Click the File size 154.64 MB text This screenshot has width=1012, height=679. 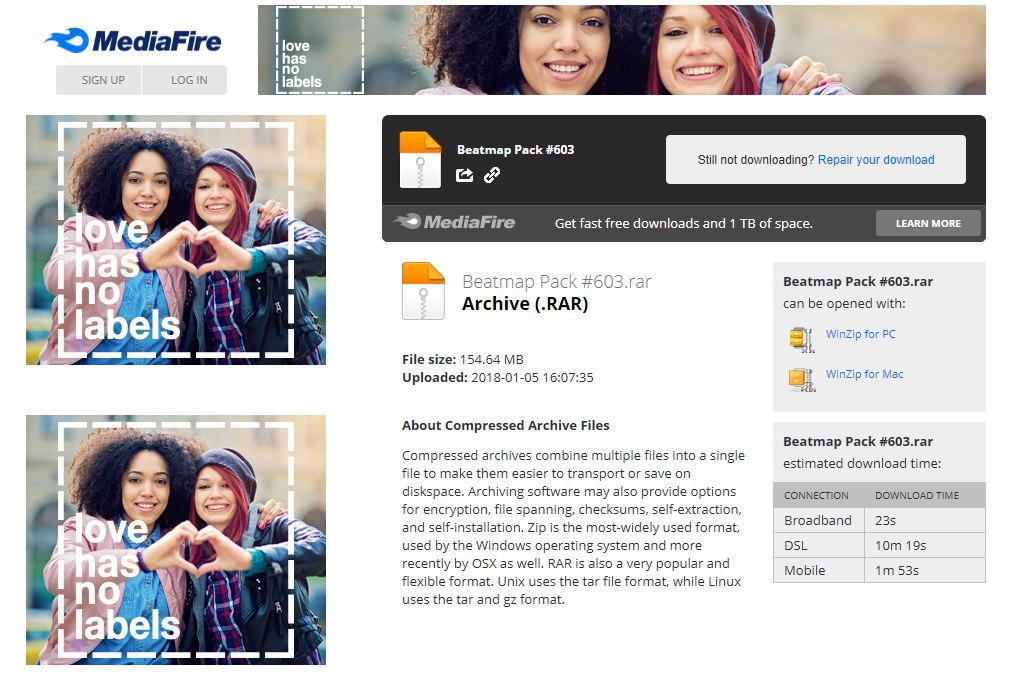coord(463,360)
